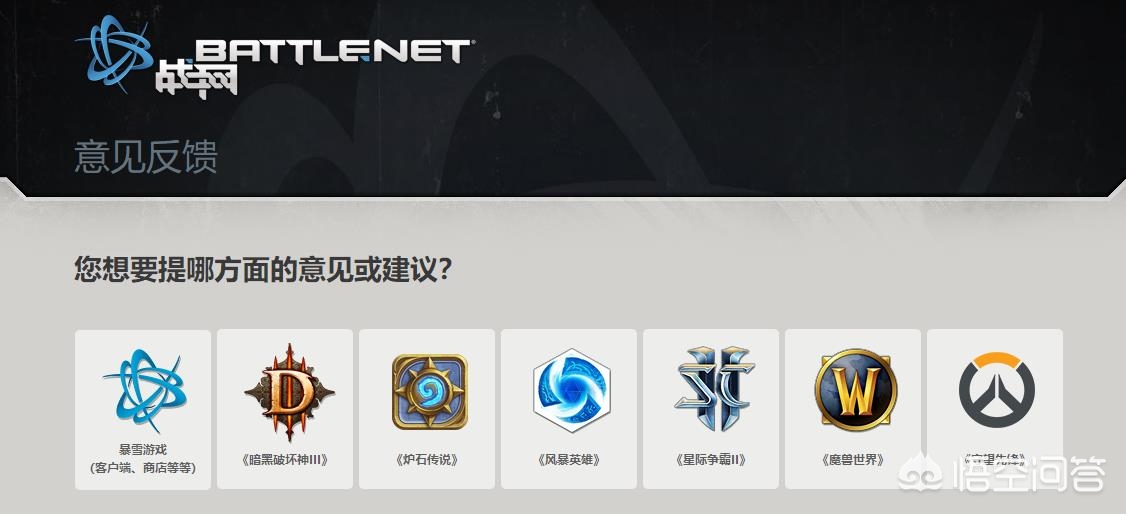The height and width of the screenshot is (514, 1126).
Task: Click the 《炉石传说》 label
Action: point(427,459)
